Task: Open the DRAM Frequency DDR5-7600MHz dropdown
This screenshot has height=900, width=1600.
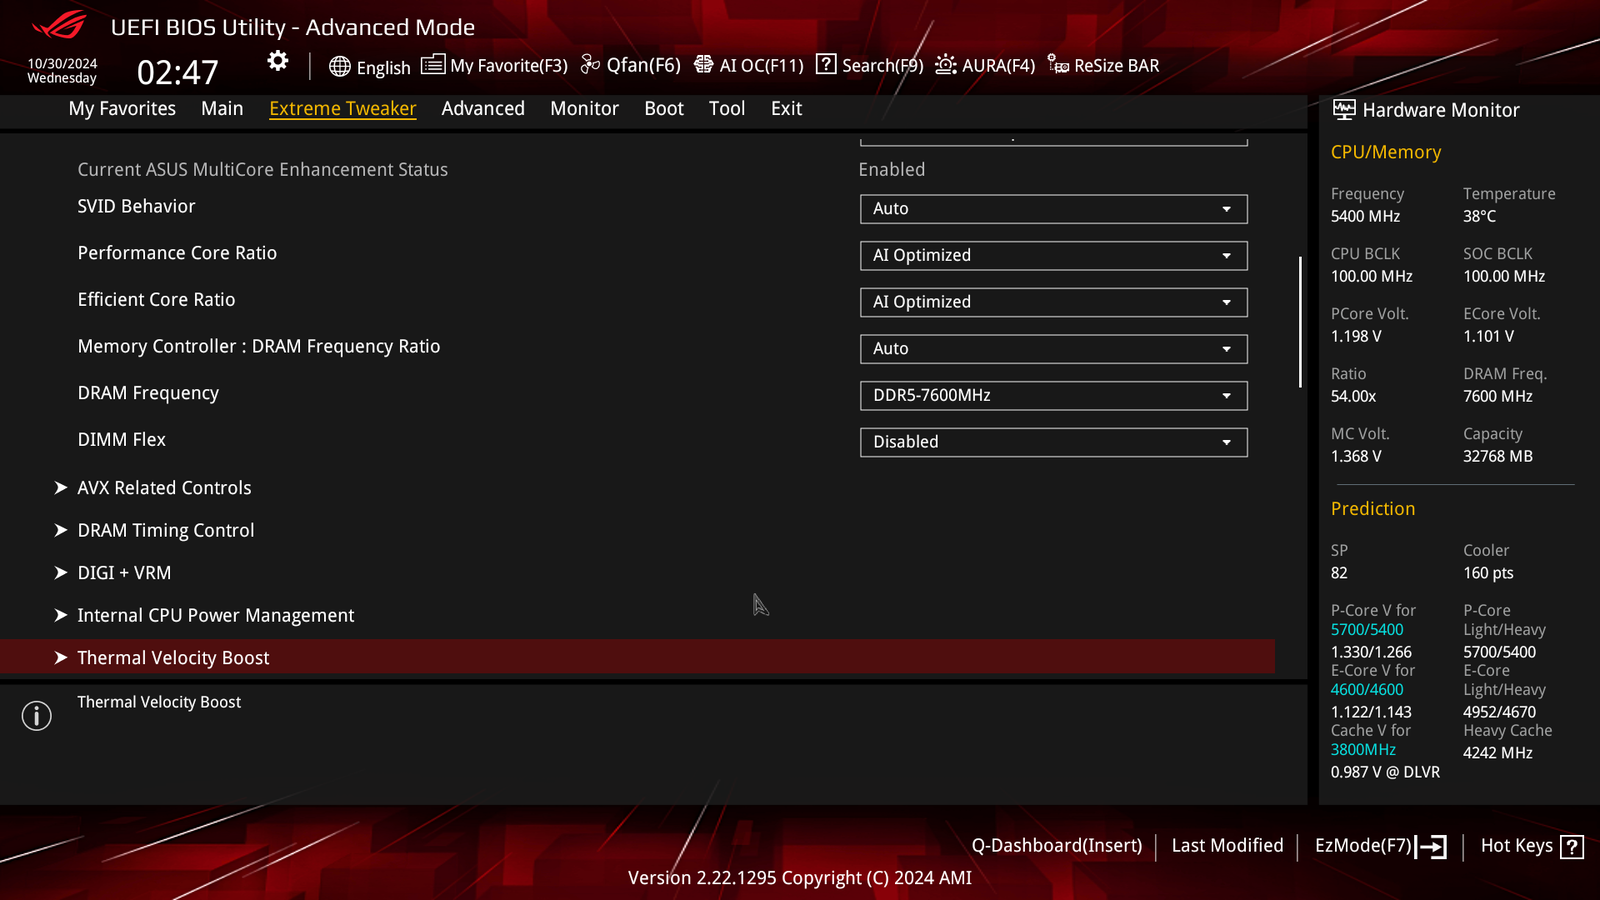Action: 1053,395
